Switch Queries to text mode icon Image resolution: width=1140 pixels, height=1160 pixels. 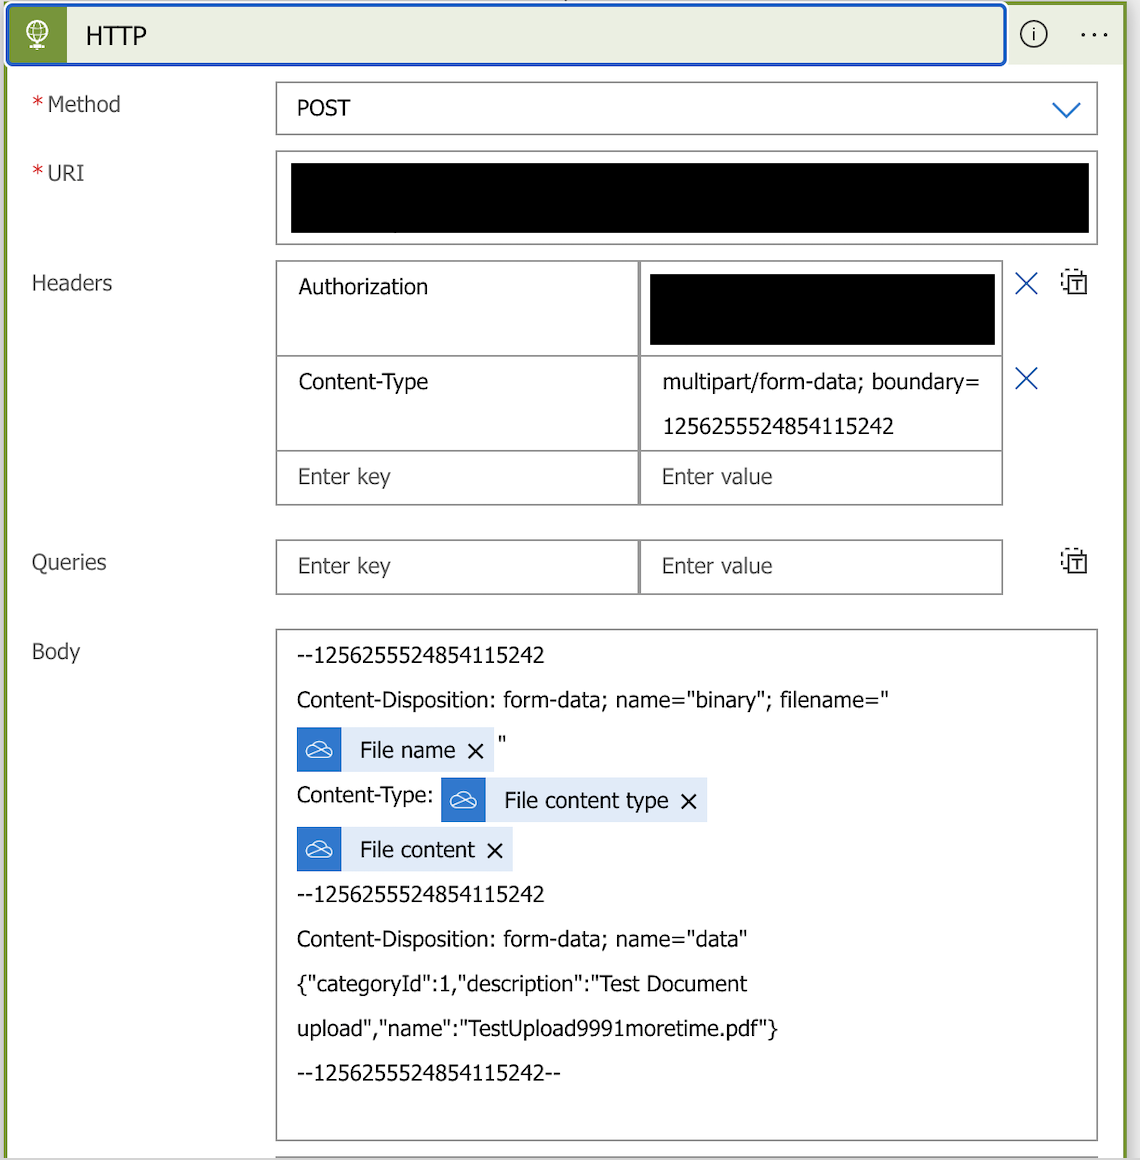point(1073,562)
